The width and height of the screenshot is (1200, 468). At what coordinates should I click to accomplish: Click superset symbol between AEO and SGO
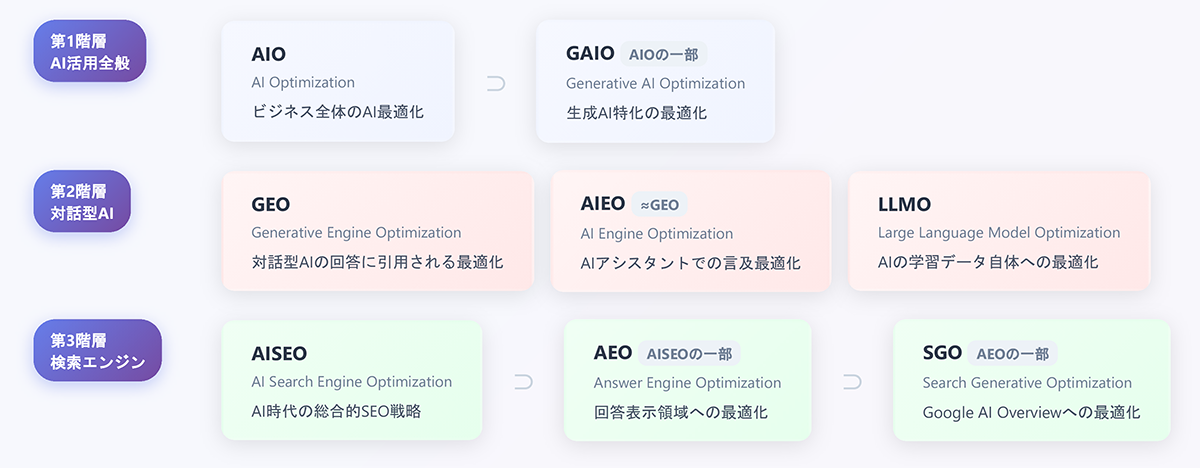852,381
